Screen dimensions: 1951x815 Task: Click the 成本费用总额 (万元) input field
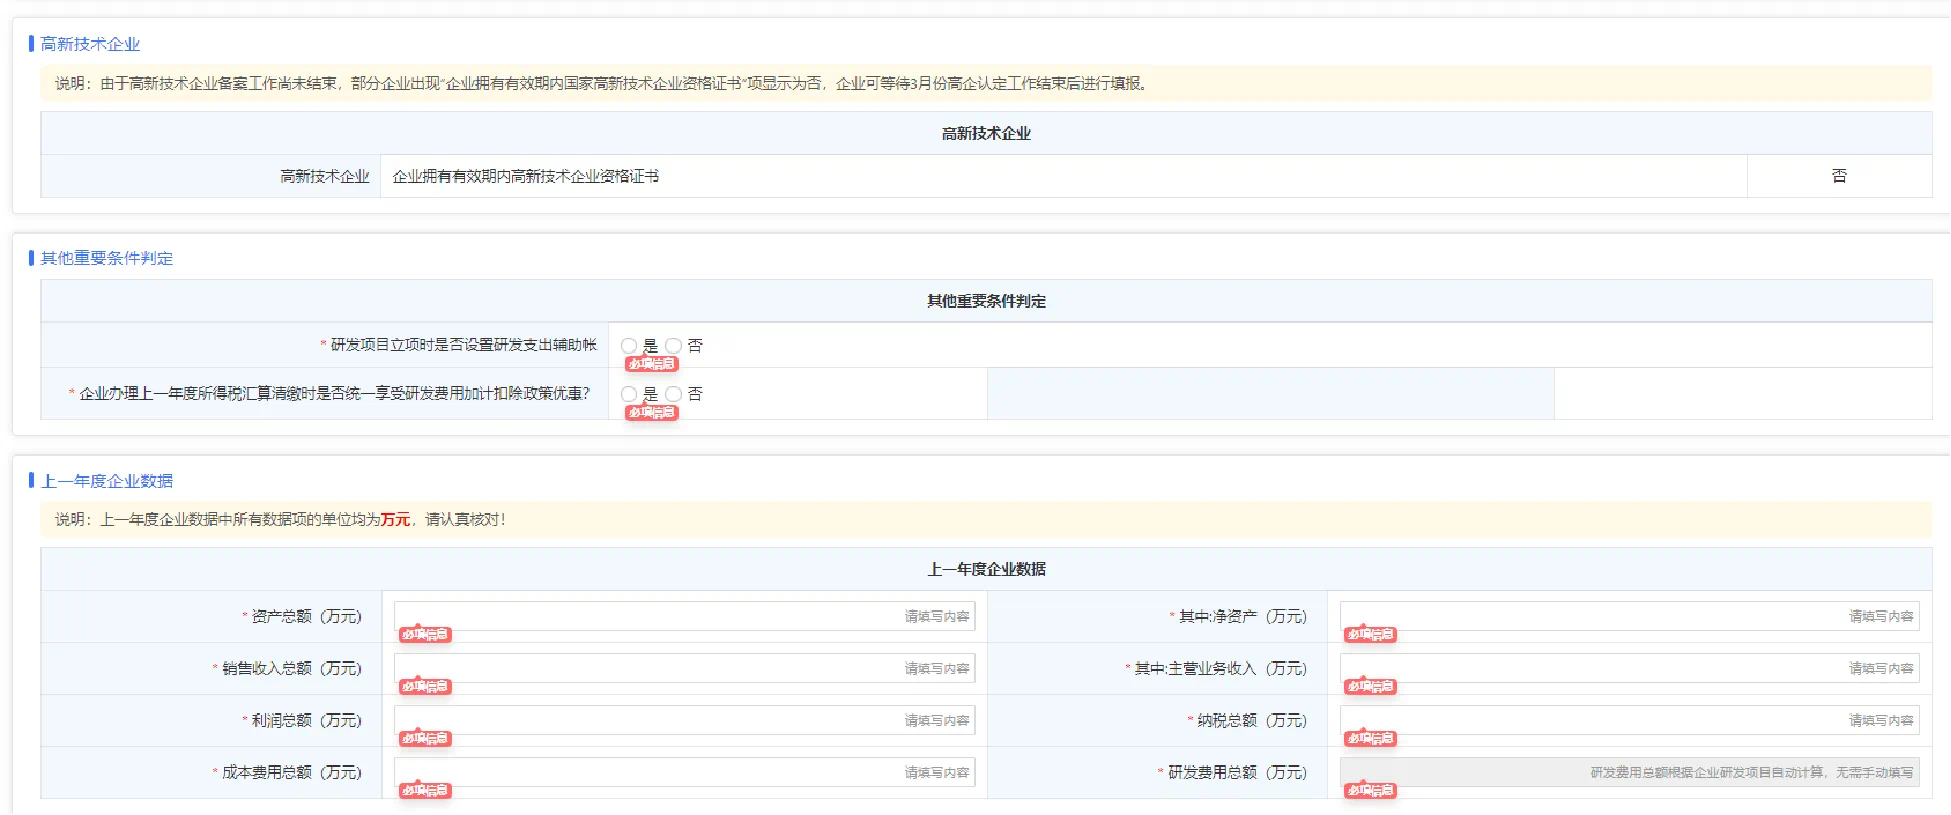pos(685,772)
